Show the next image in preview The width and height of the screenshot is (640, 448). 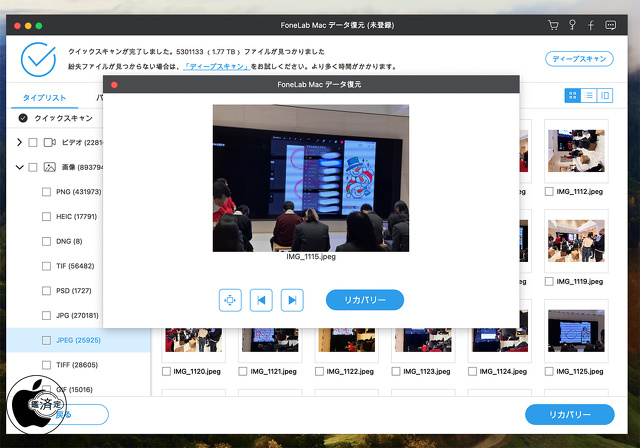[292, 300]
